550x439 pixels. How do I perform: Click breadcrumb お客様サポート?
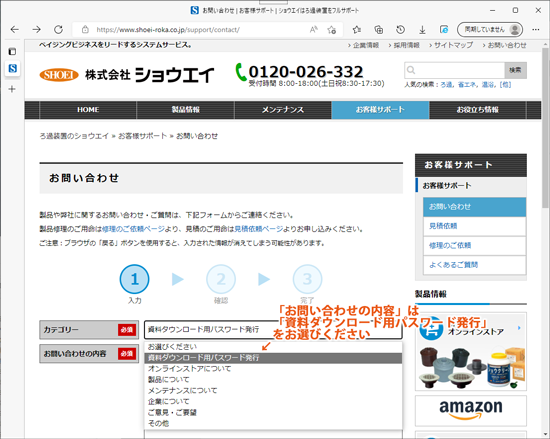coord(142,136)
